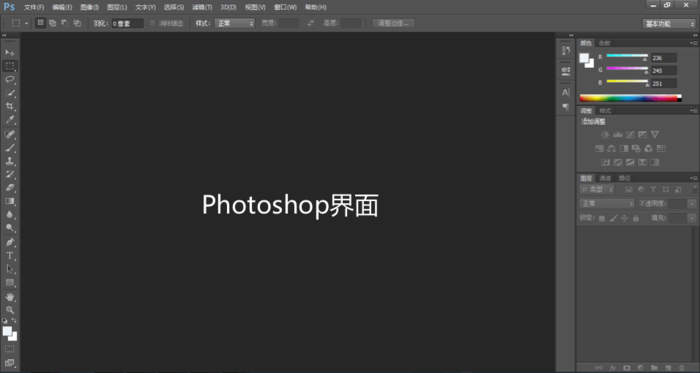This screenshot has width=700, height=373.
Task: Click foreground color swatch in toolbox
Action: tap(7, 331)
